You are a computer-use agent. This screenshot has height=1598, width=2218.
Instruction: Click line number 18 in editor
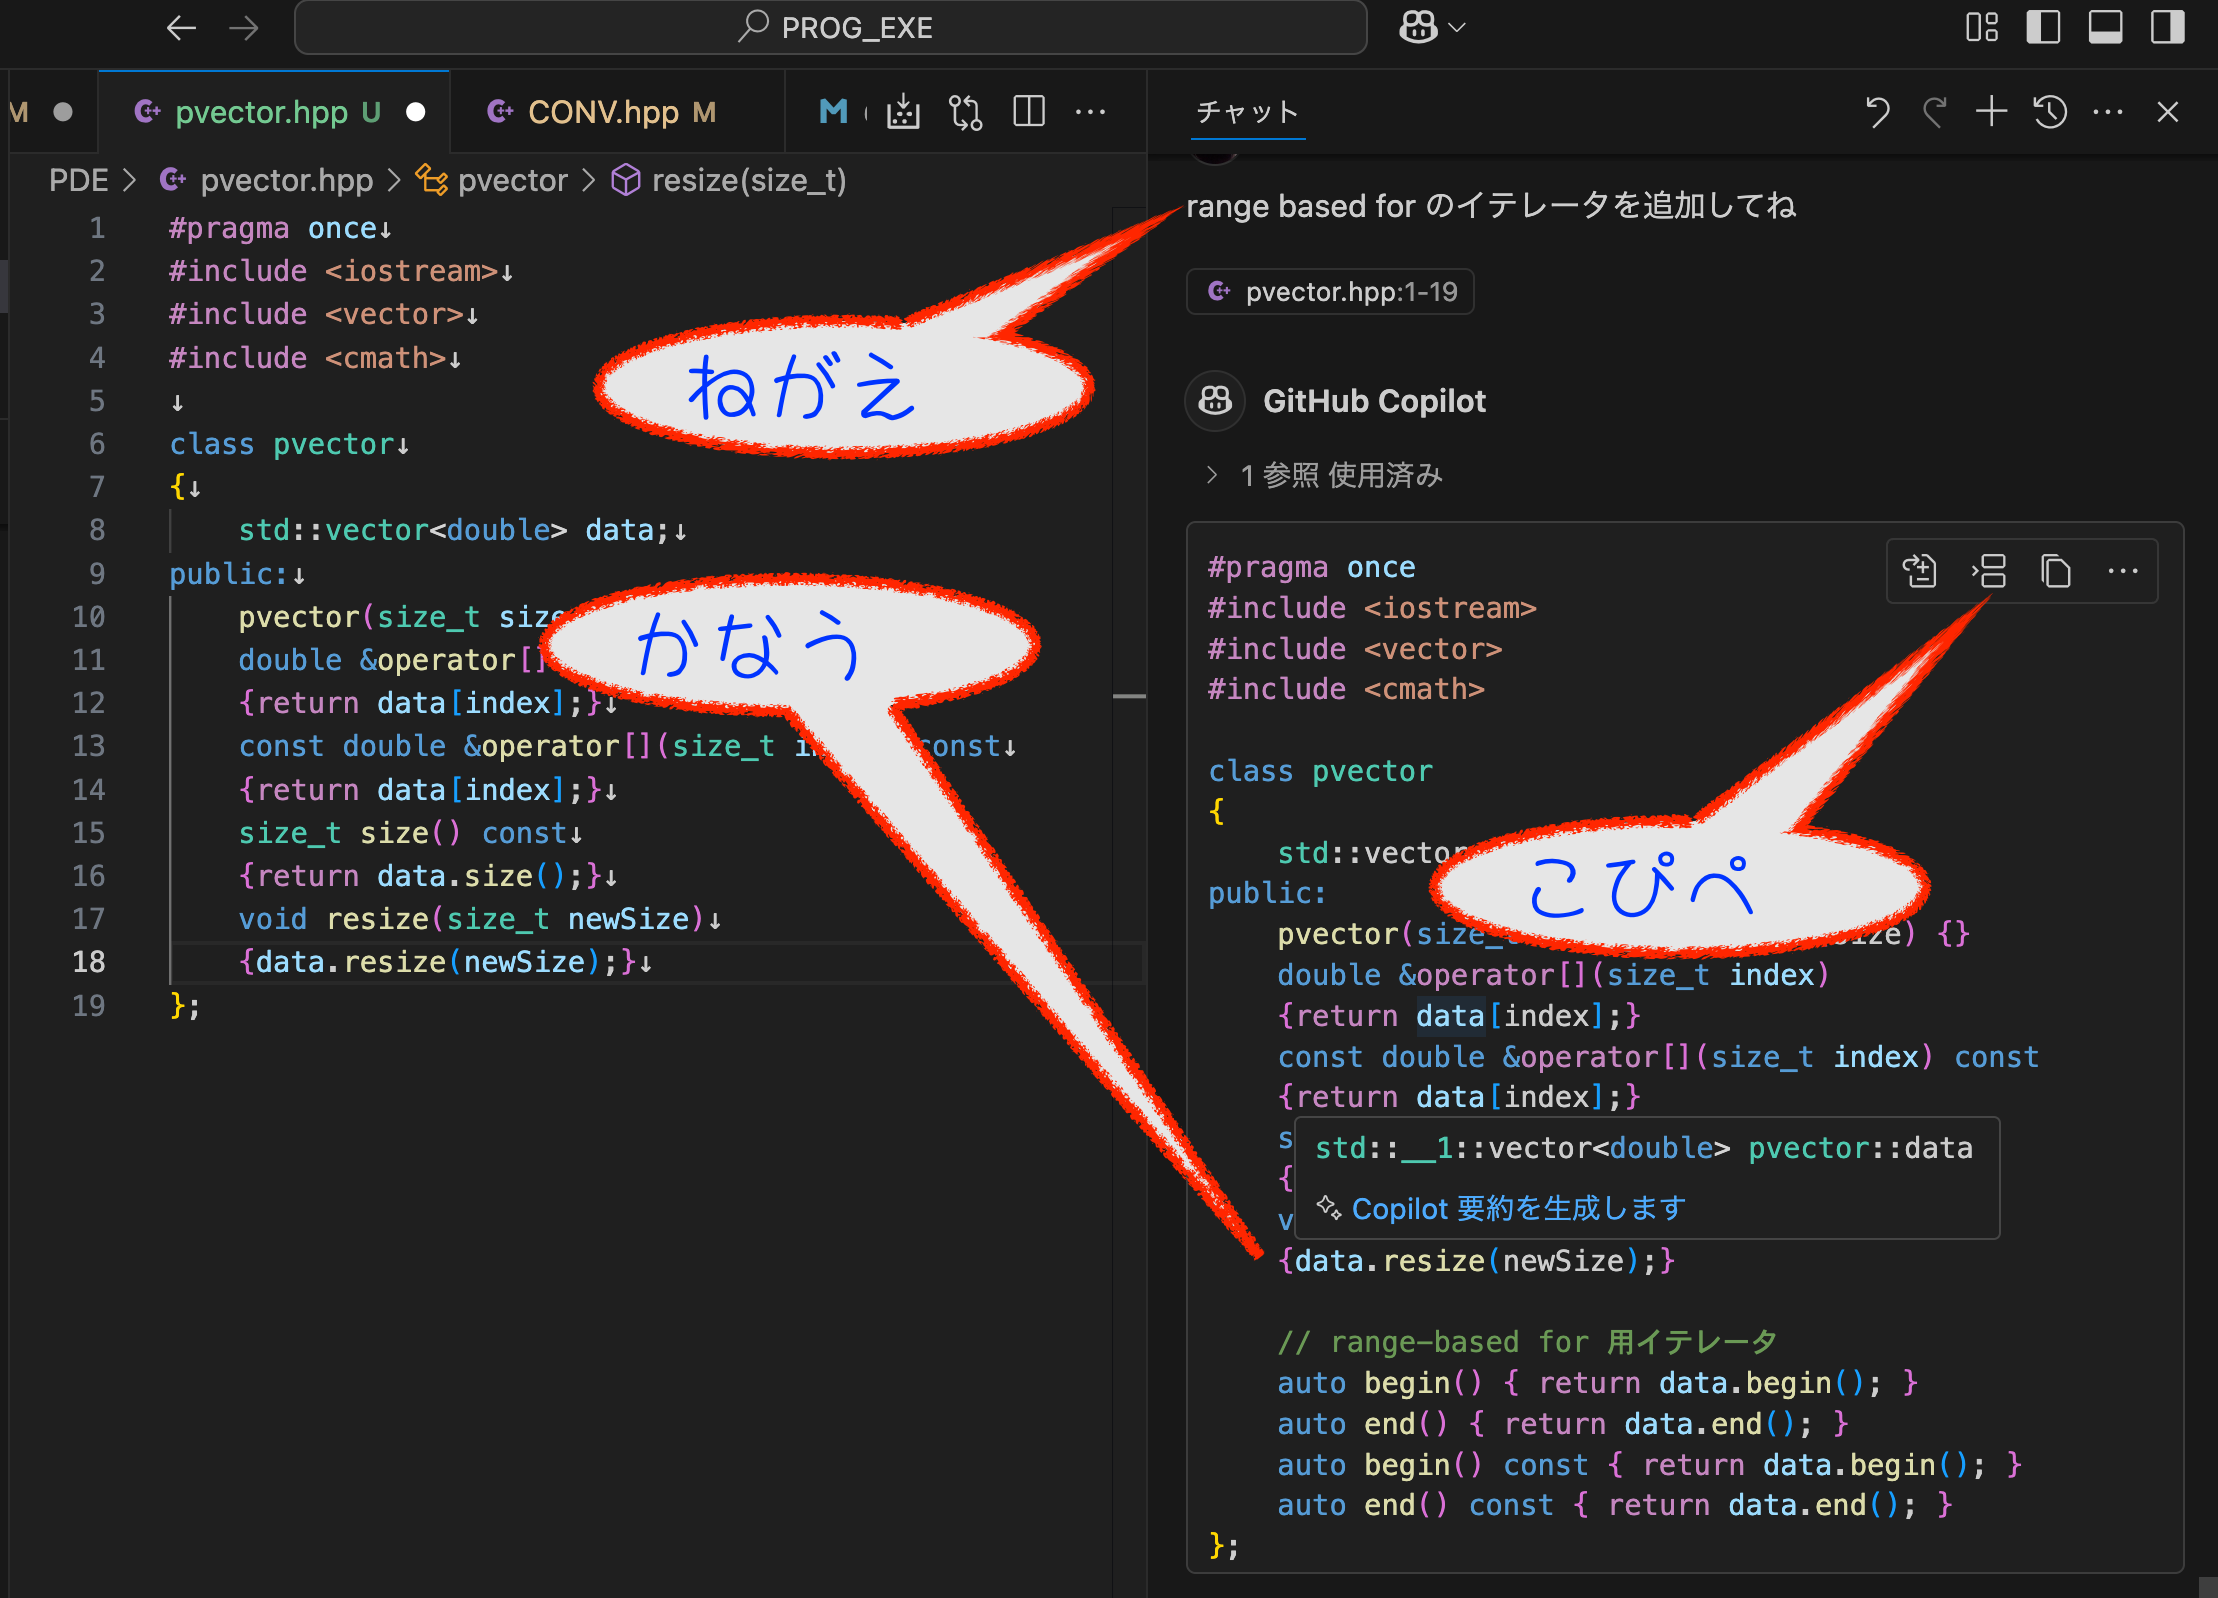(88, 962)
